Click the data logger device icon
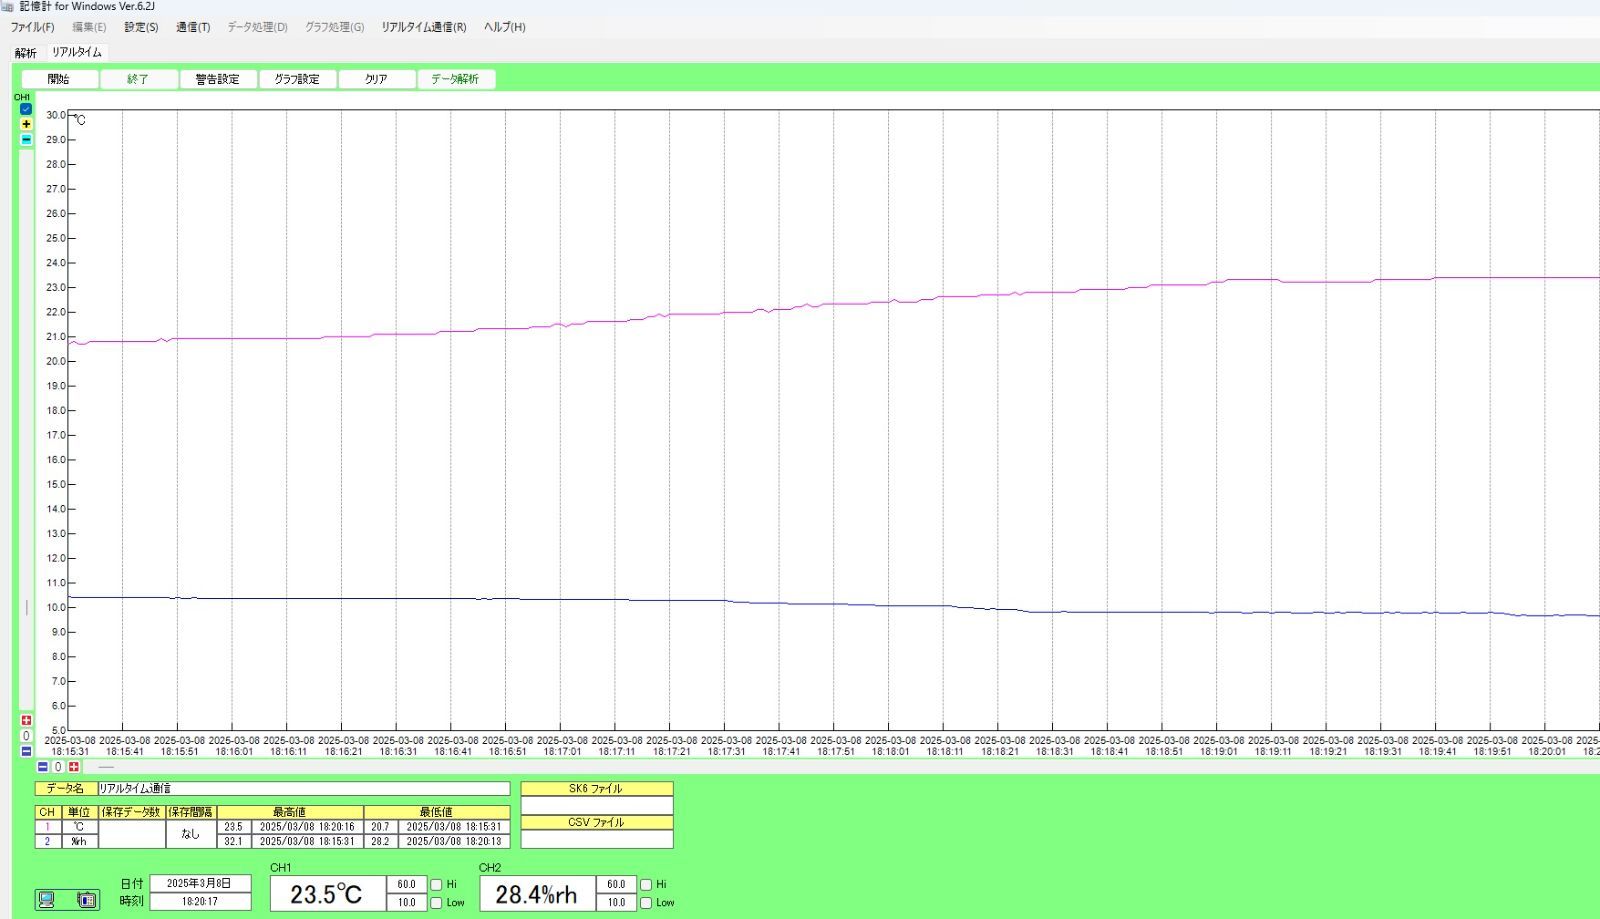The image size is (1600, 919). (x=87, y=900)
